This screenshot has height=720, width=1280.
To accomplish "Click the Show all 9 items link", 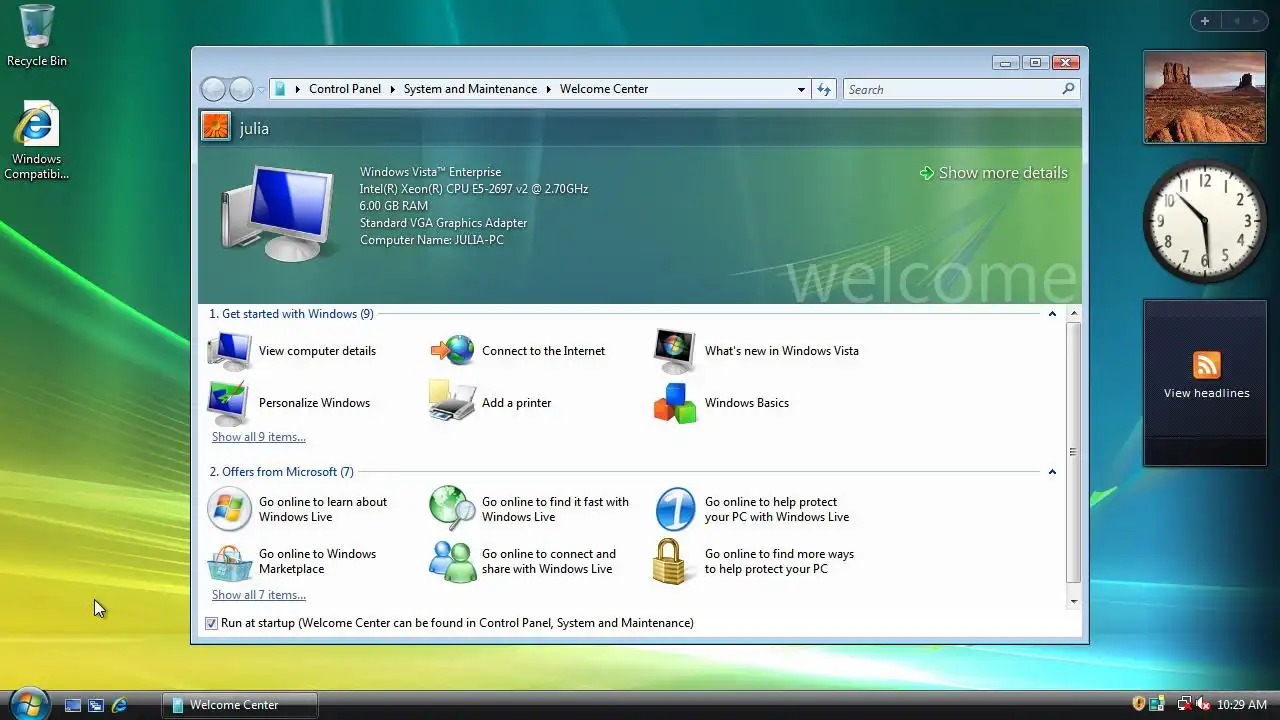I will tap(259, 437).
